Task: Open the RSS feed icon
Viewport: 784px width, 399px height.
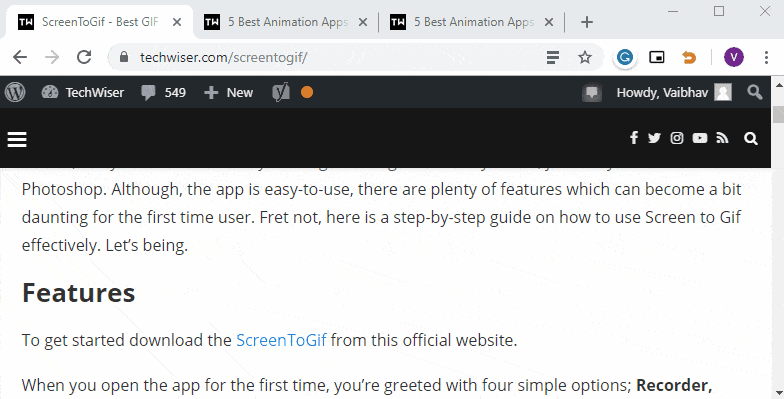Action: (722, 138)
